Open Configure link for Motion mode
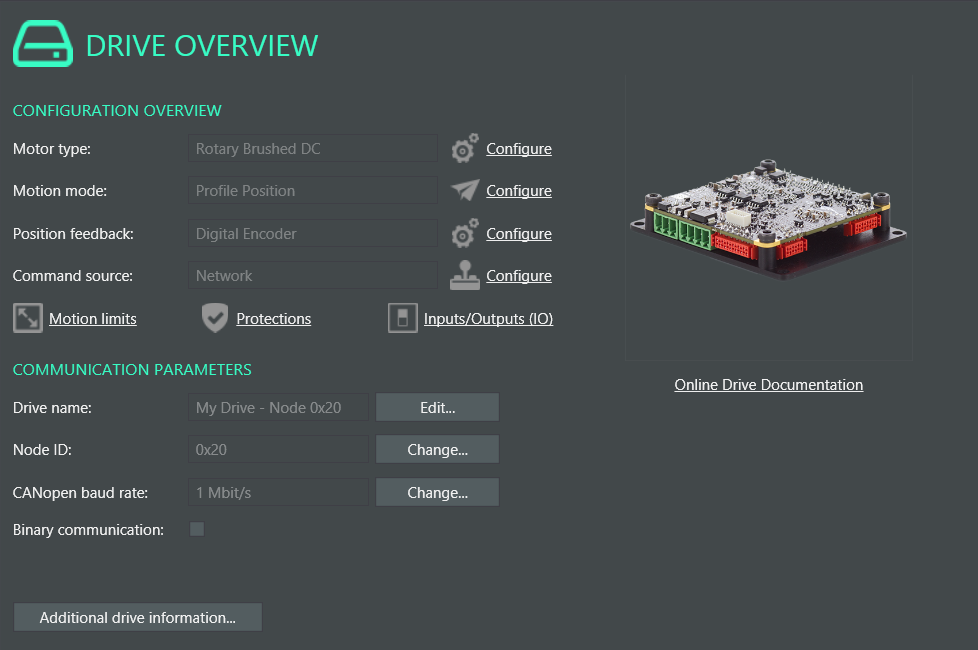 click(518, 191)
